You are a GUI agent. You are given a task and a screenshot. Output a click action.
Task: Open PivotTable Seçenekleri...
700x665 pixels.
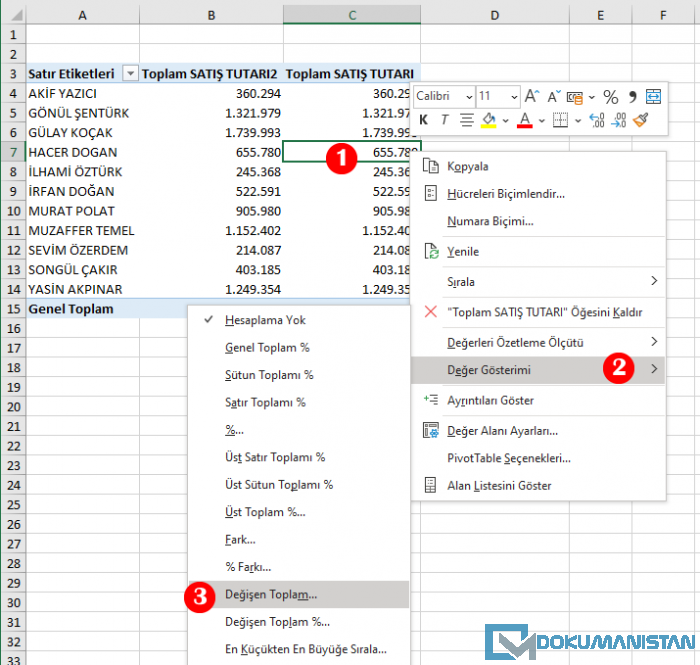(x=509, y=458)
